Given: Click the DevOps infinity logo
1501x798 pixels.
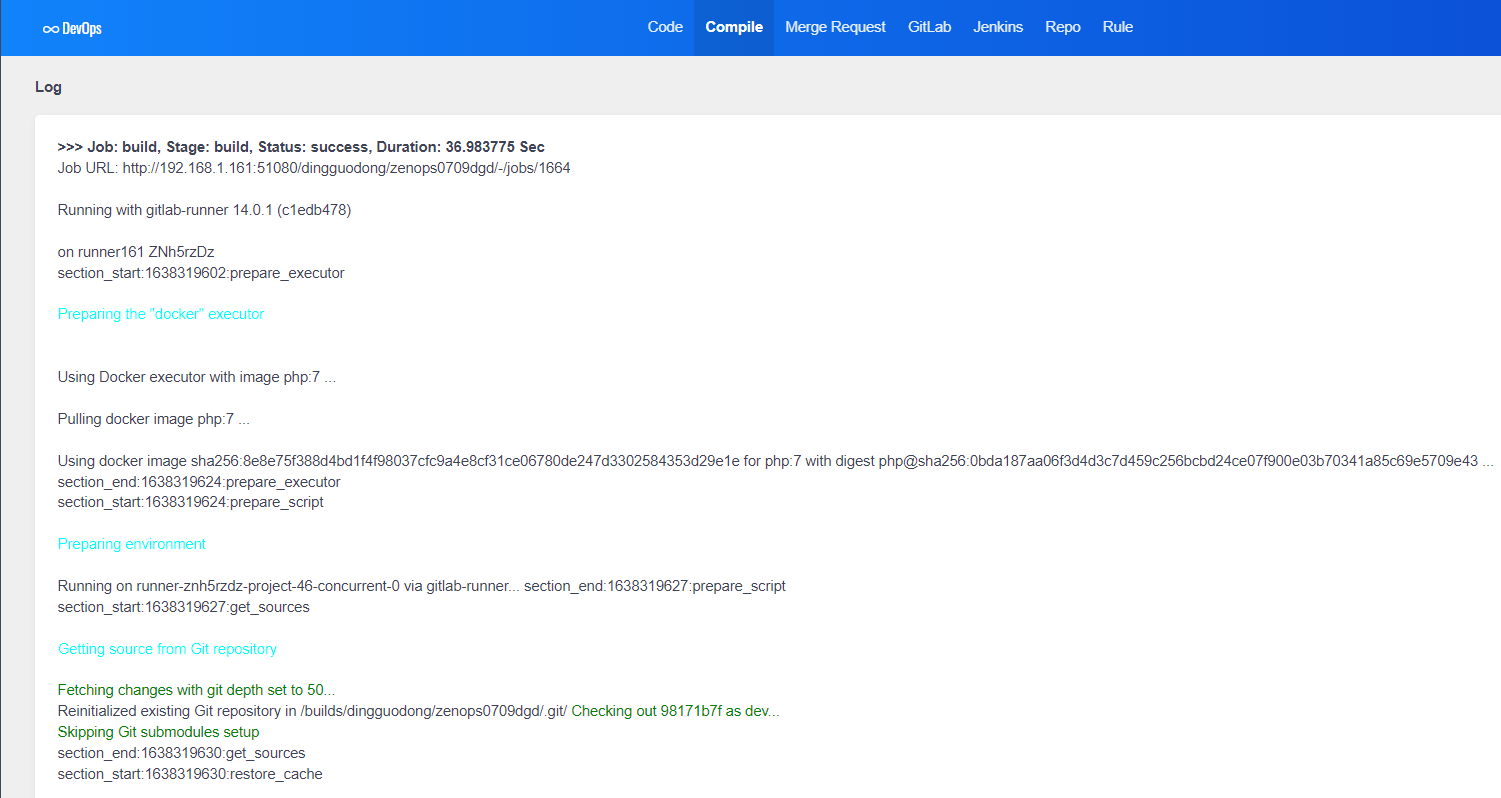Looking at the screenshot, I should pyautogui.click(x=72, y=28).
